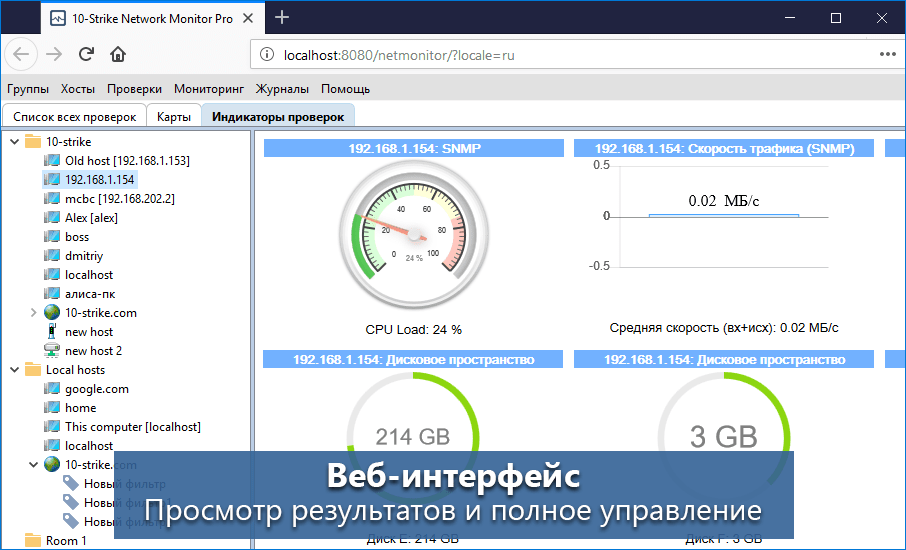Image resolution: width=906 pixels, height=550 pixels.
Task: Switch to Список всех проверок tab
Action: 74,117
